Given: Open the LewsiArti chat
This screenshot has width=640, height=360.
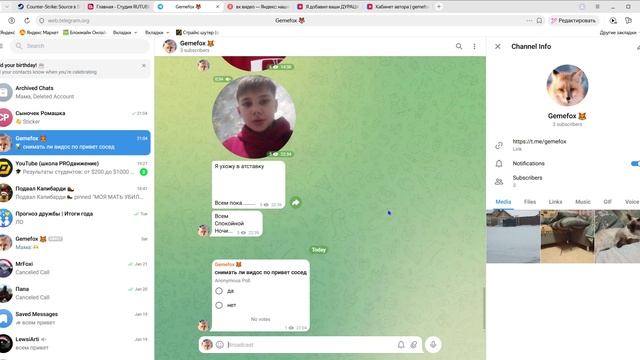Looking at the screenshot, I should coord(75,343).
